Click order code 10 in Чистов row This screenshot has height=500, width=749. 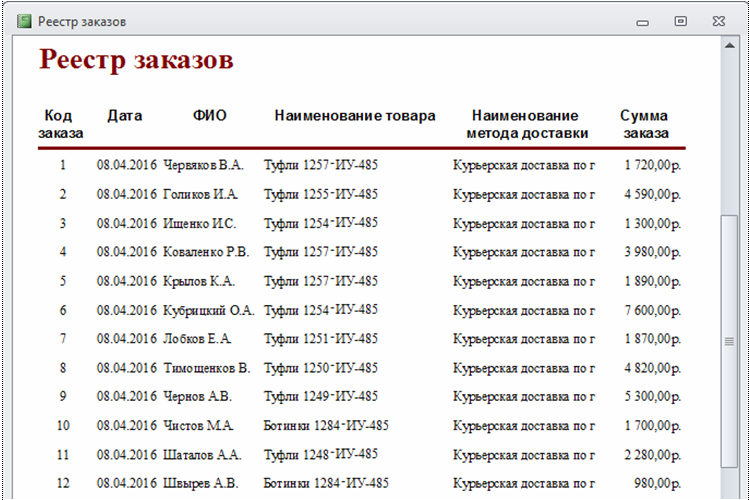click(63, 426)
